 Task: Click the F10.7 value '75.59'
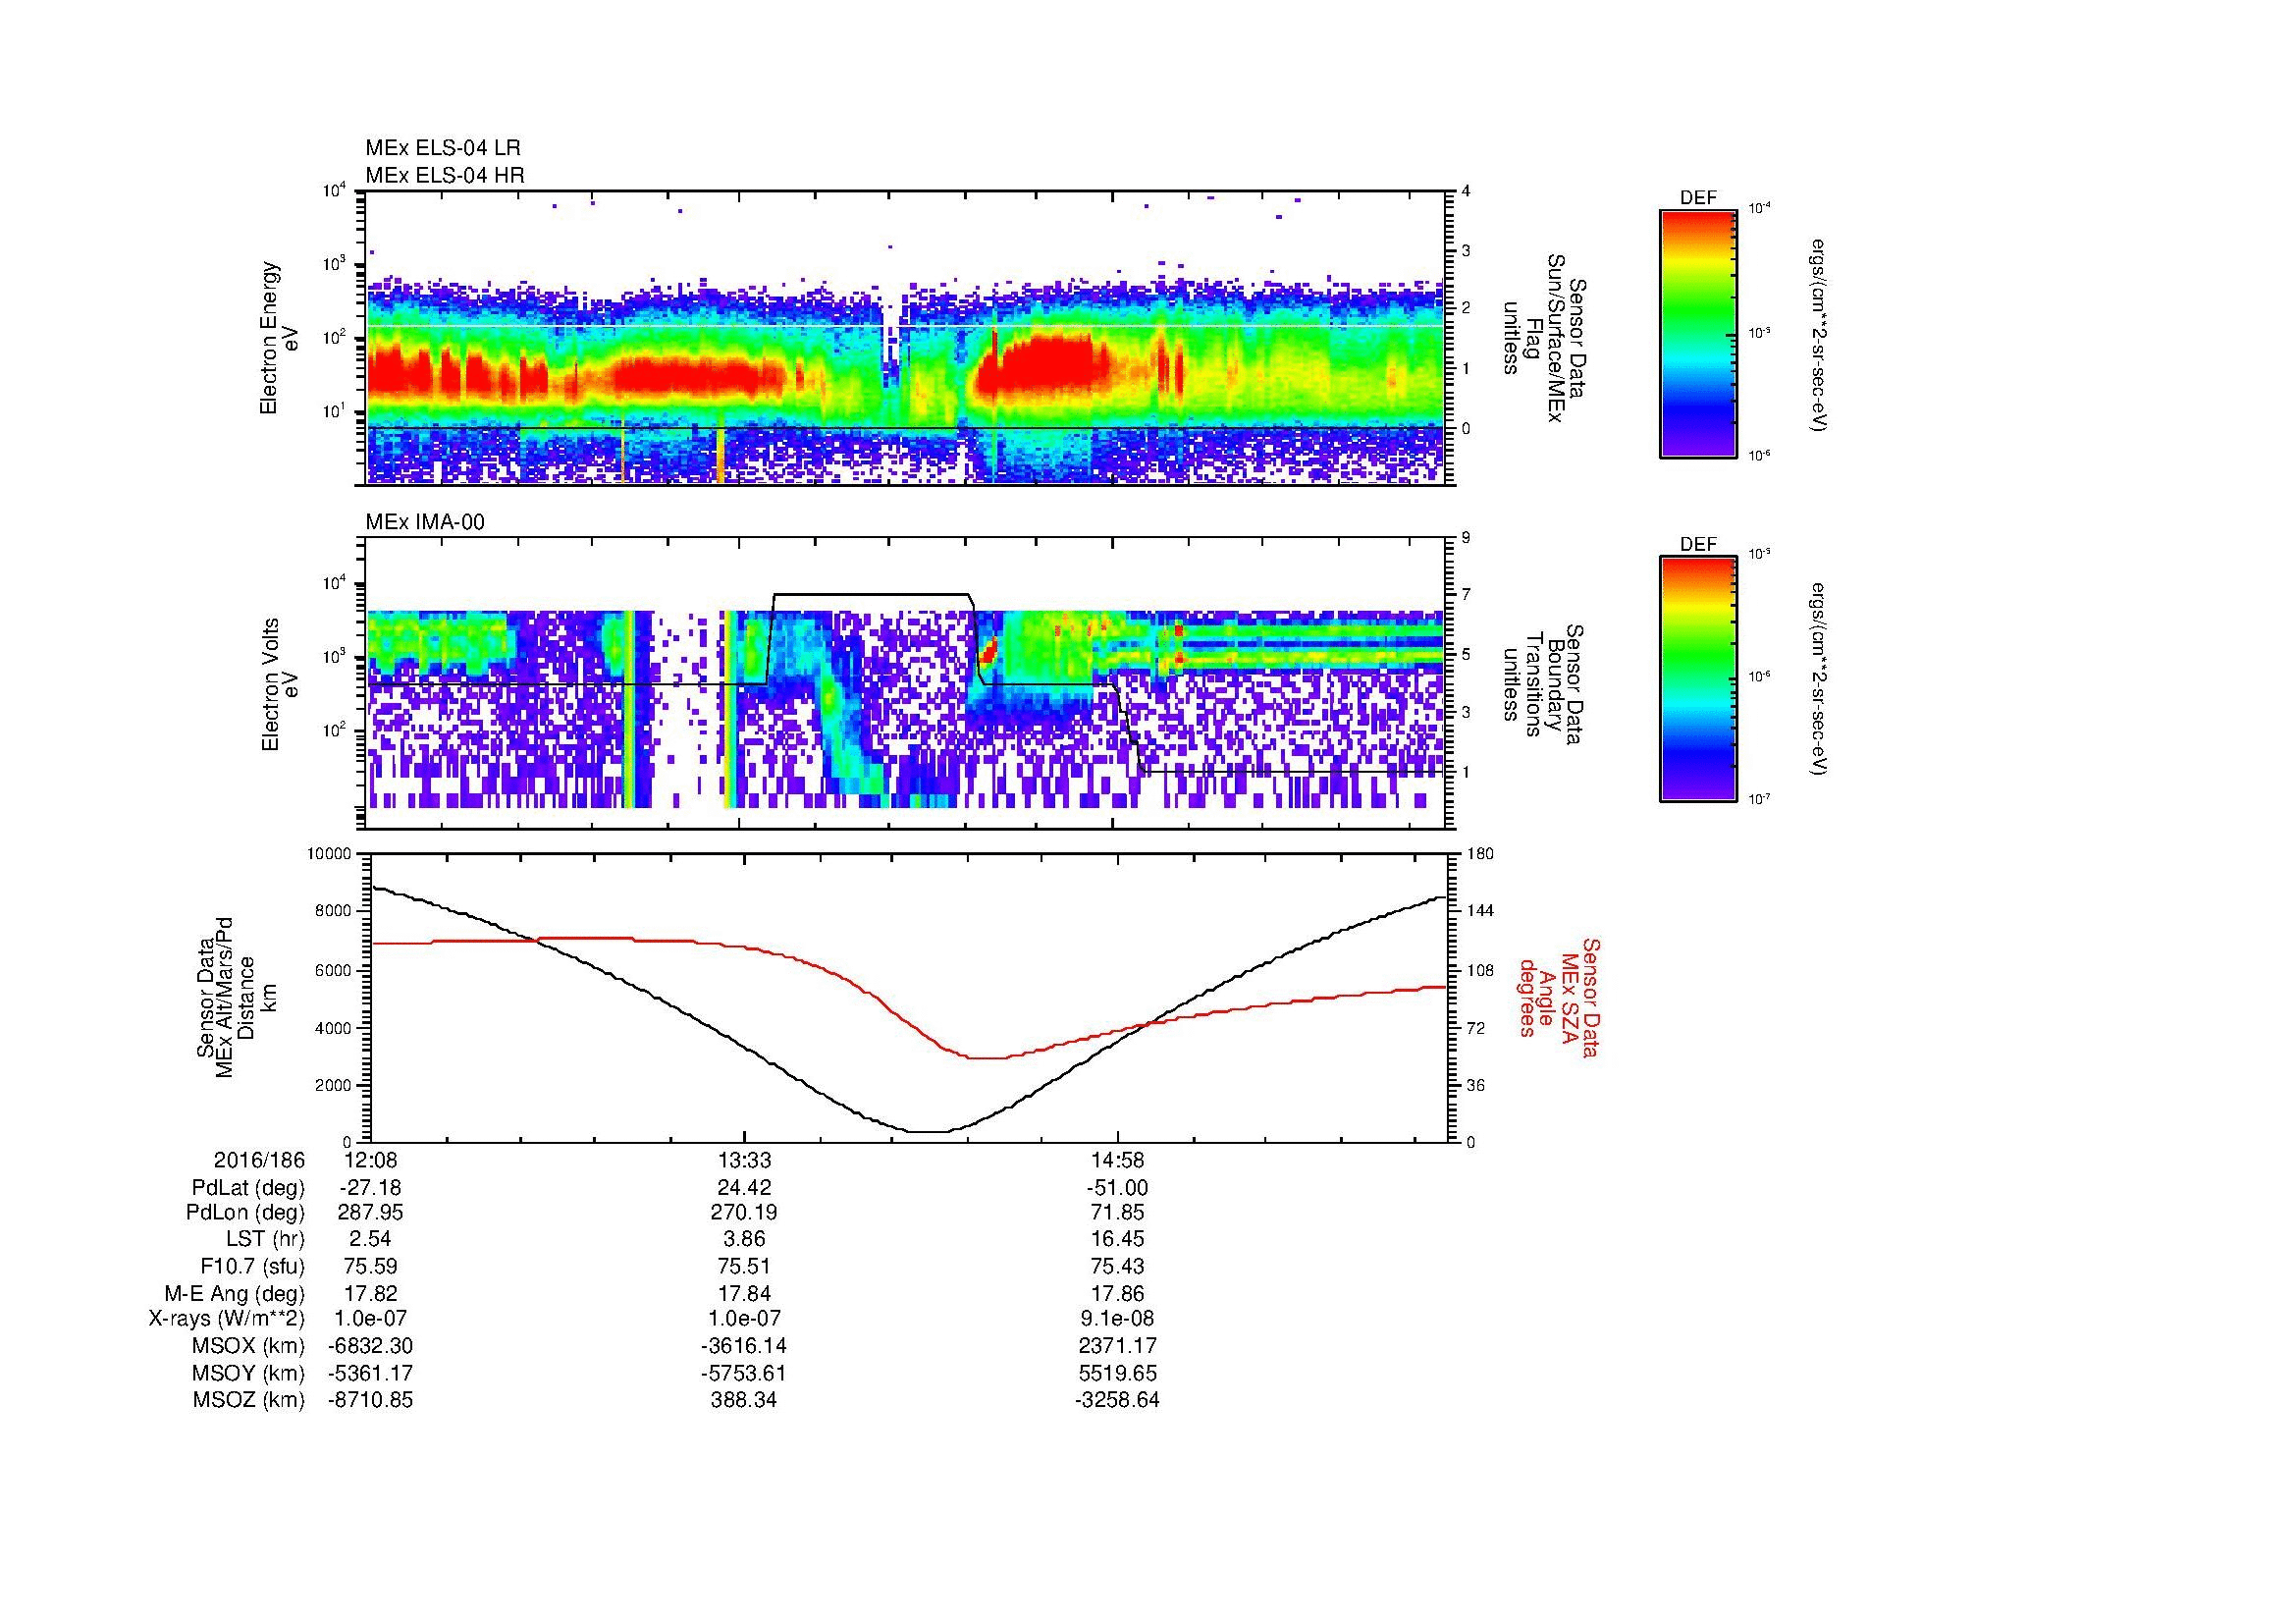coord(370,1266)
